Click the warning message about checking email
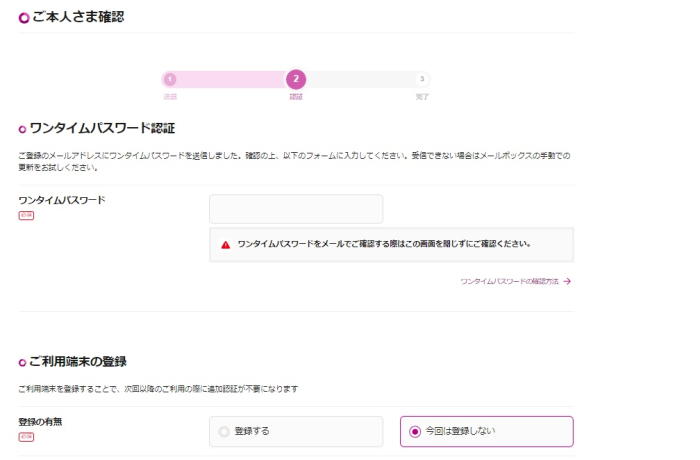 (x=384, y=244)
